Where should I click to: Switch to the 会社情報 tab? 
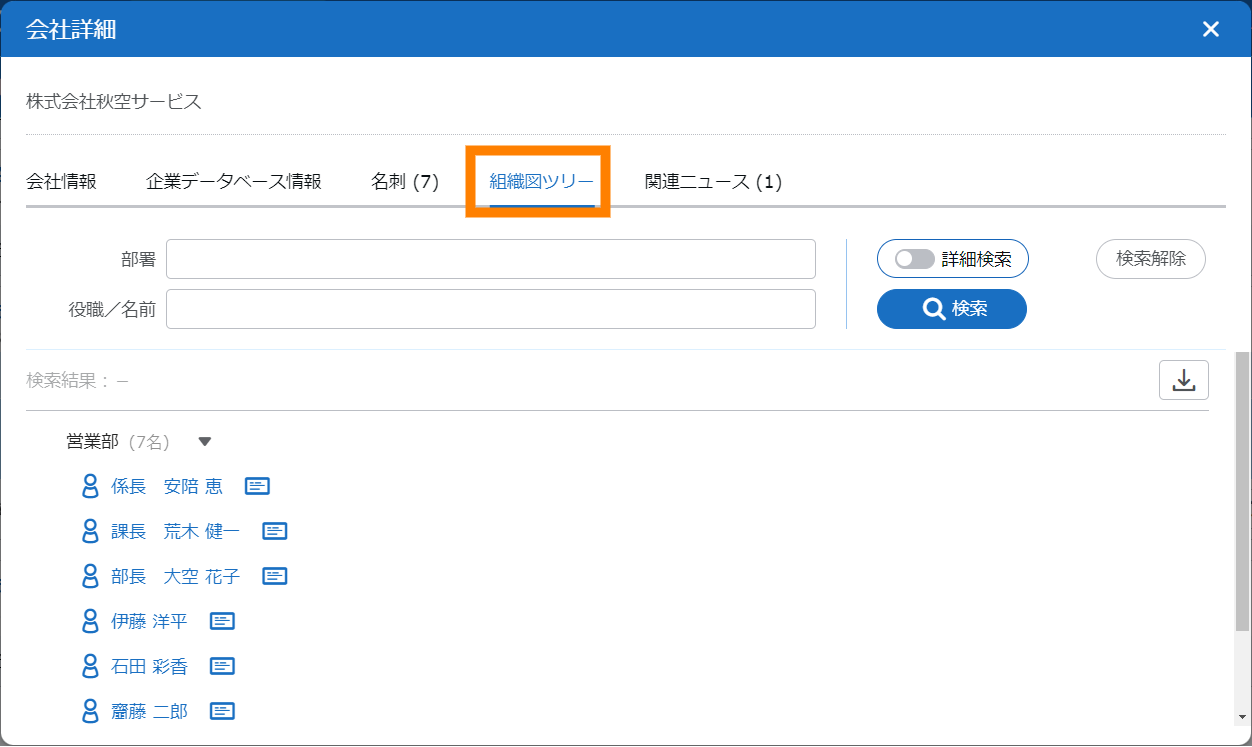61,182
